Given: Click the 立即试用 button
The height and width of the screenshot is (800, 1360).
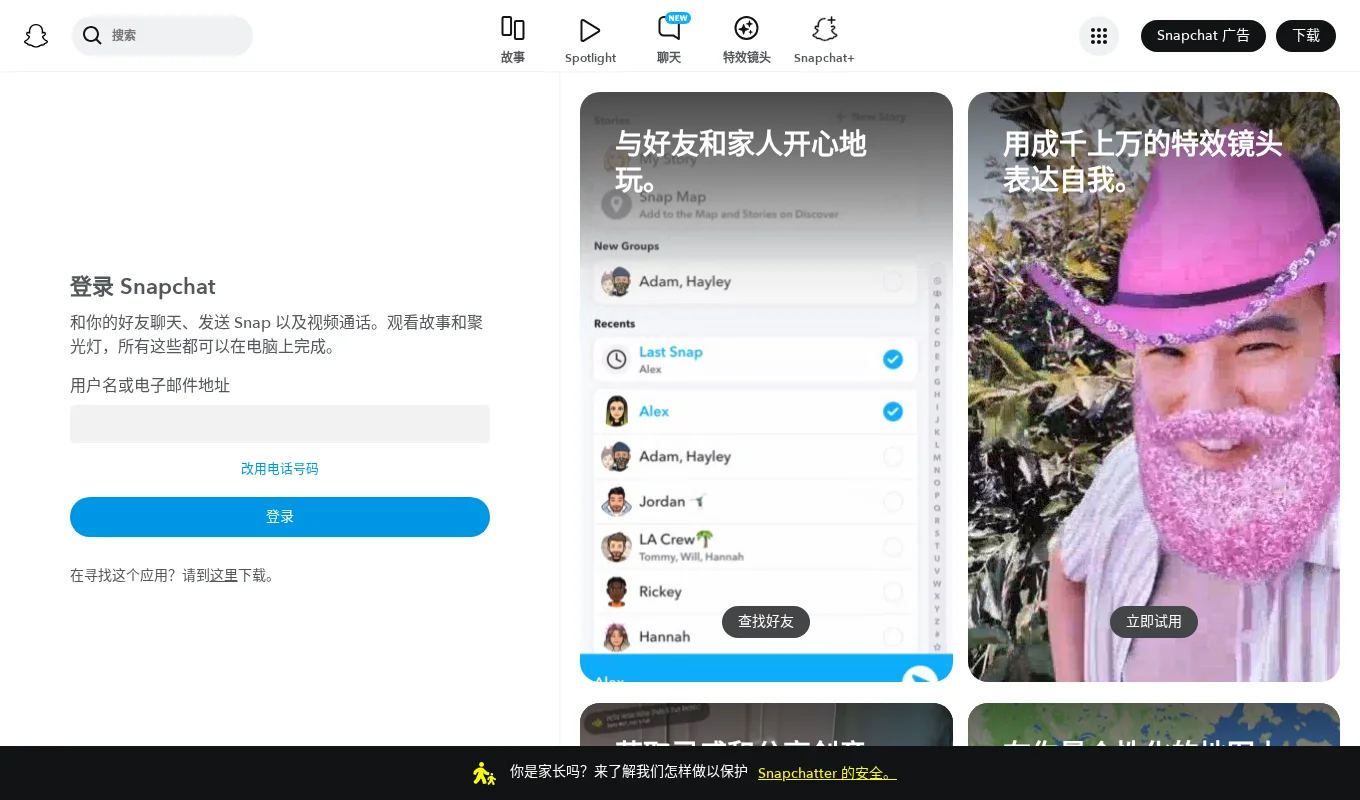Looking at the screenshot, I should [x=1154, y=621].
